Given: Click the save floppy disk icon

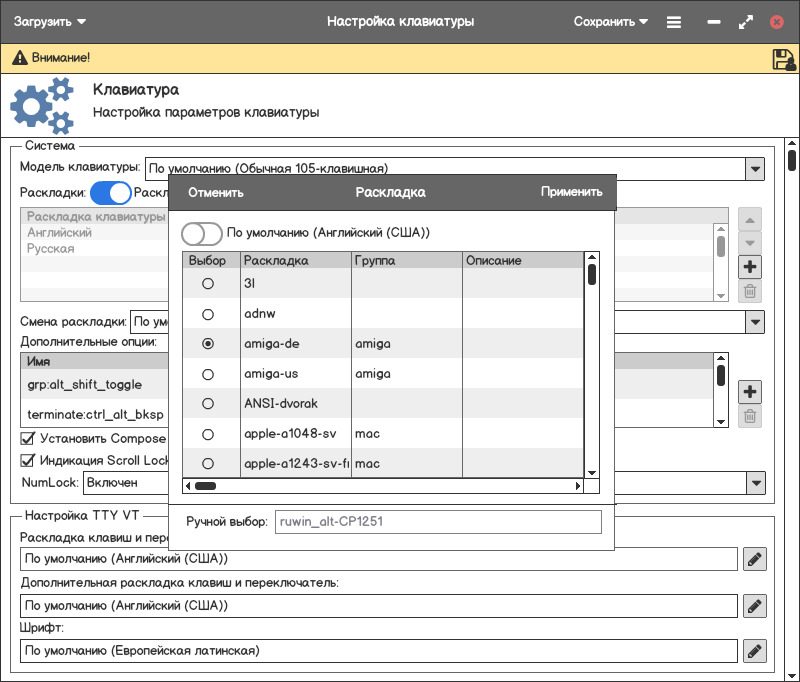Looking at the screenshot, I should click(x=783, y=59).
